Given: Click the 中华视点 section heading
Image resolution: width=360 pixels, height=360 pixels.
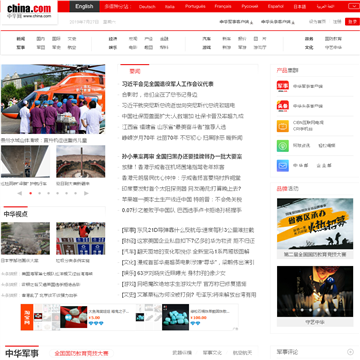Looking at the screenshot, I should point(16,214).
